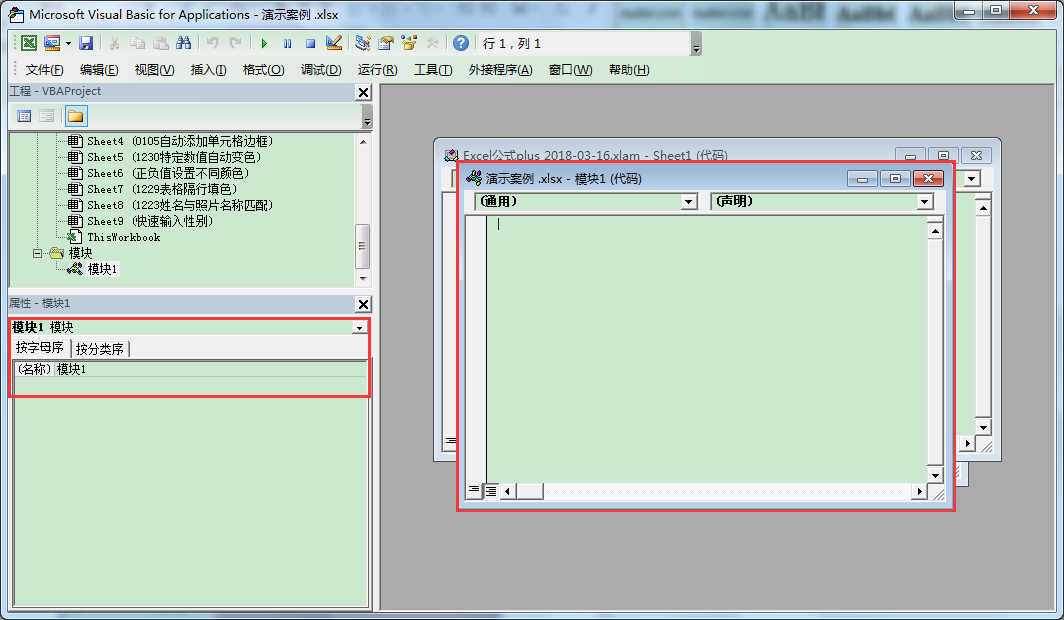Open the insert object dropdown arrow
The height and width of the screenshot is (620, 1064).
pos(69,43)
